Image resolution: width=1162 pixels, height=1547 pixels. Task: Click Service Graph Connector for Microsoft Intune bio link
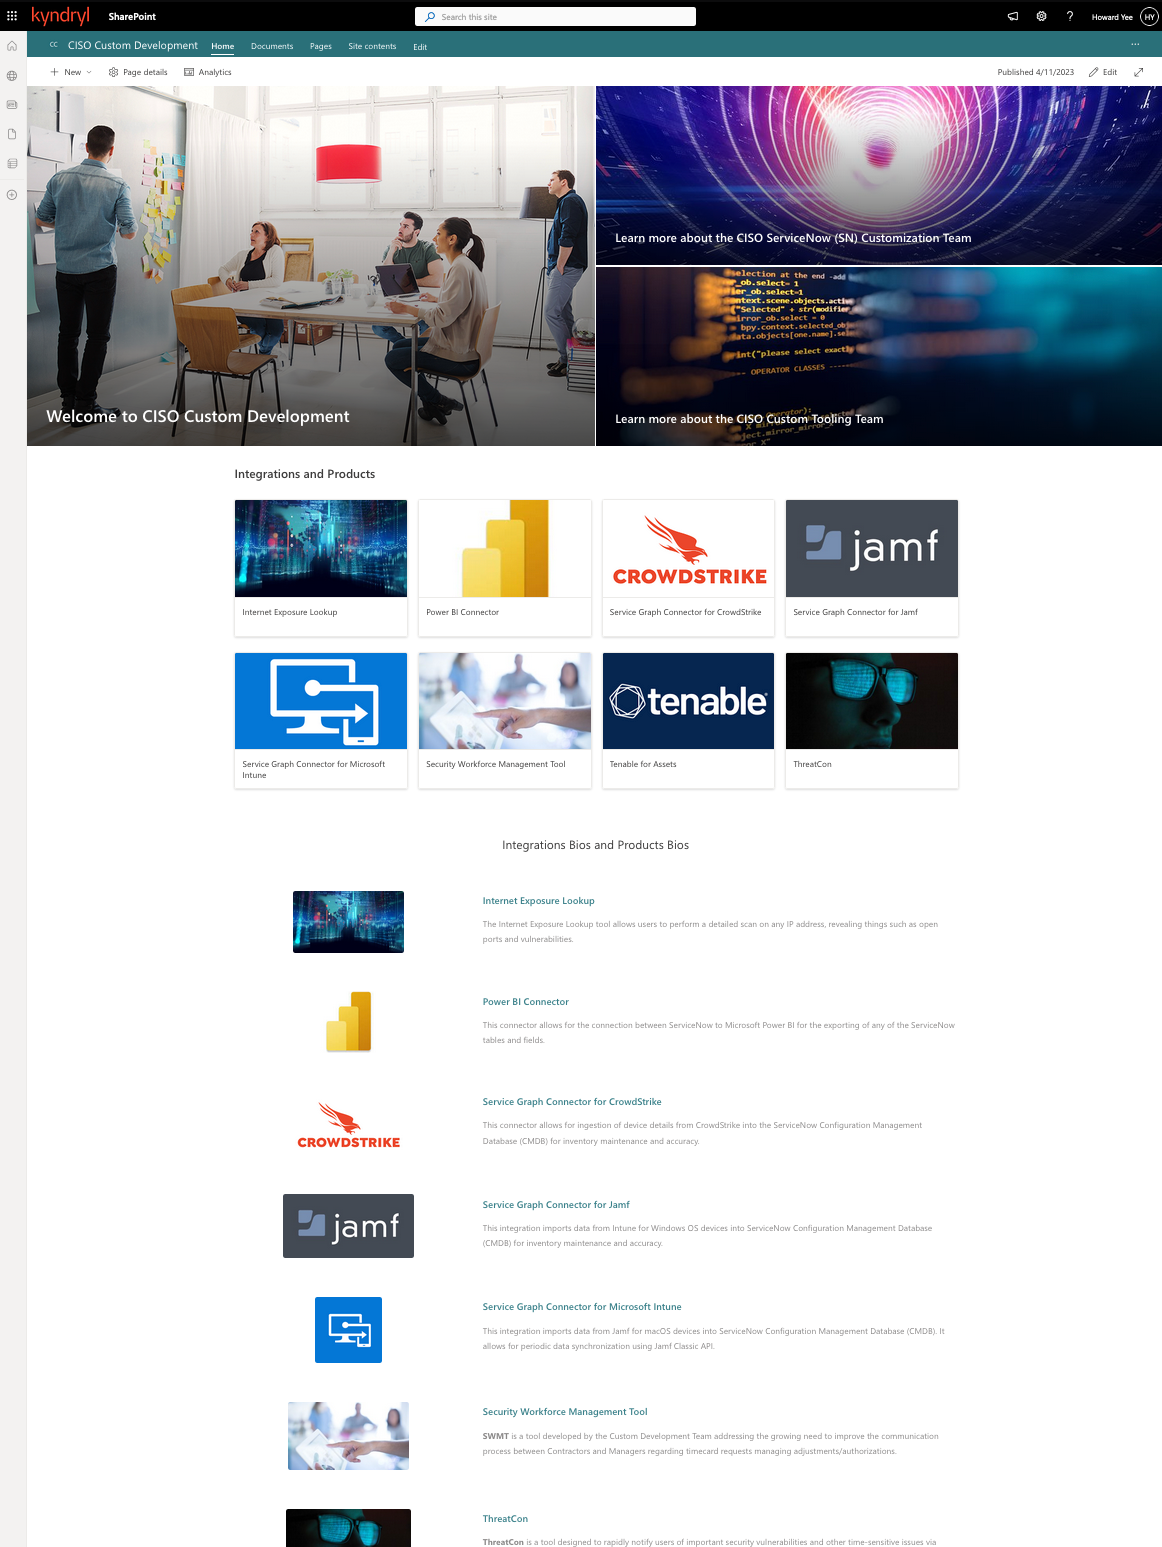tap(582, 1307)
